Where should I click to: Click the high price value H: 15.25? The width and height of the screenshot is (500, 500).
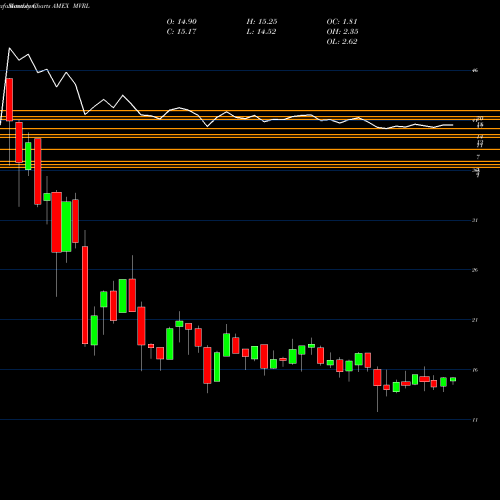262,22
